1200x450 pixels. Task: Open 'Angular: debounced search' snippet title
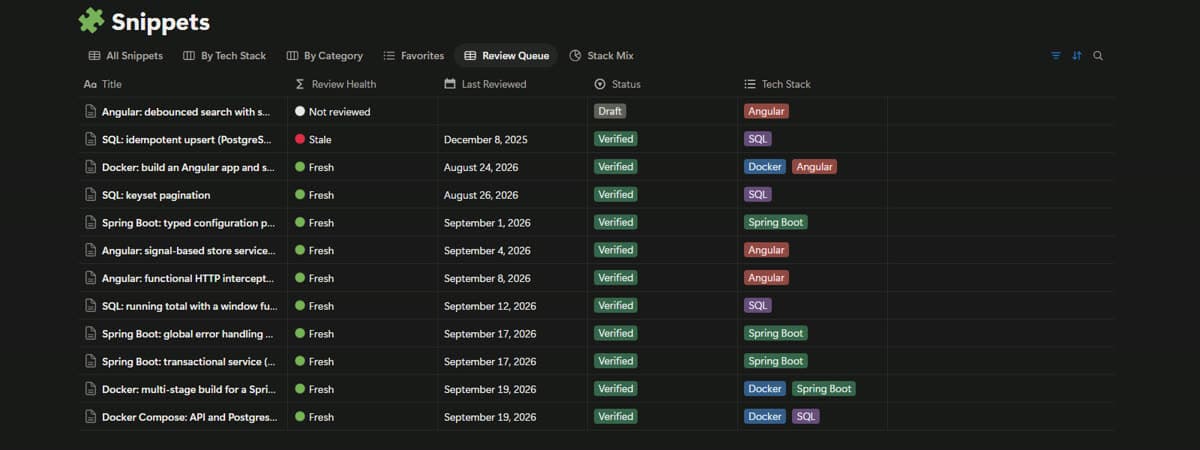click(x=186, y=112)
